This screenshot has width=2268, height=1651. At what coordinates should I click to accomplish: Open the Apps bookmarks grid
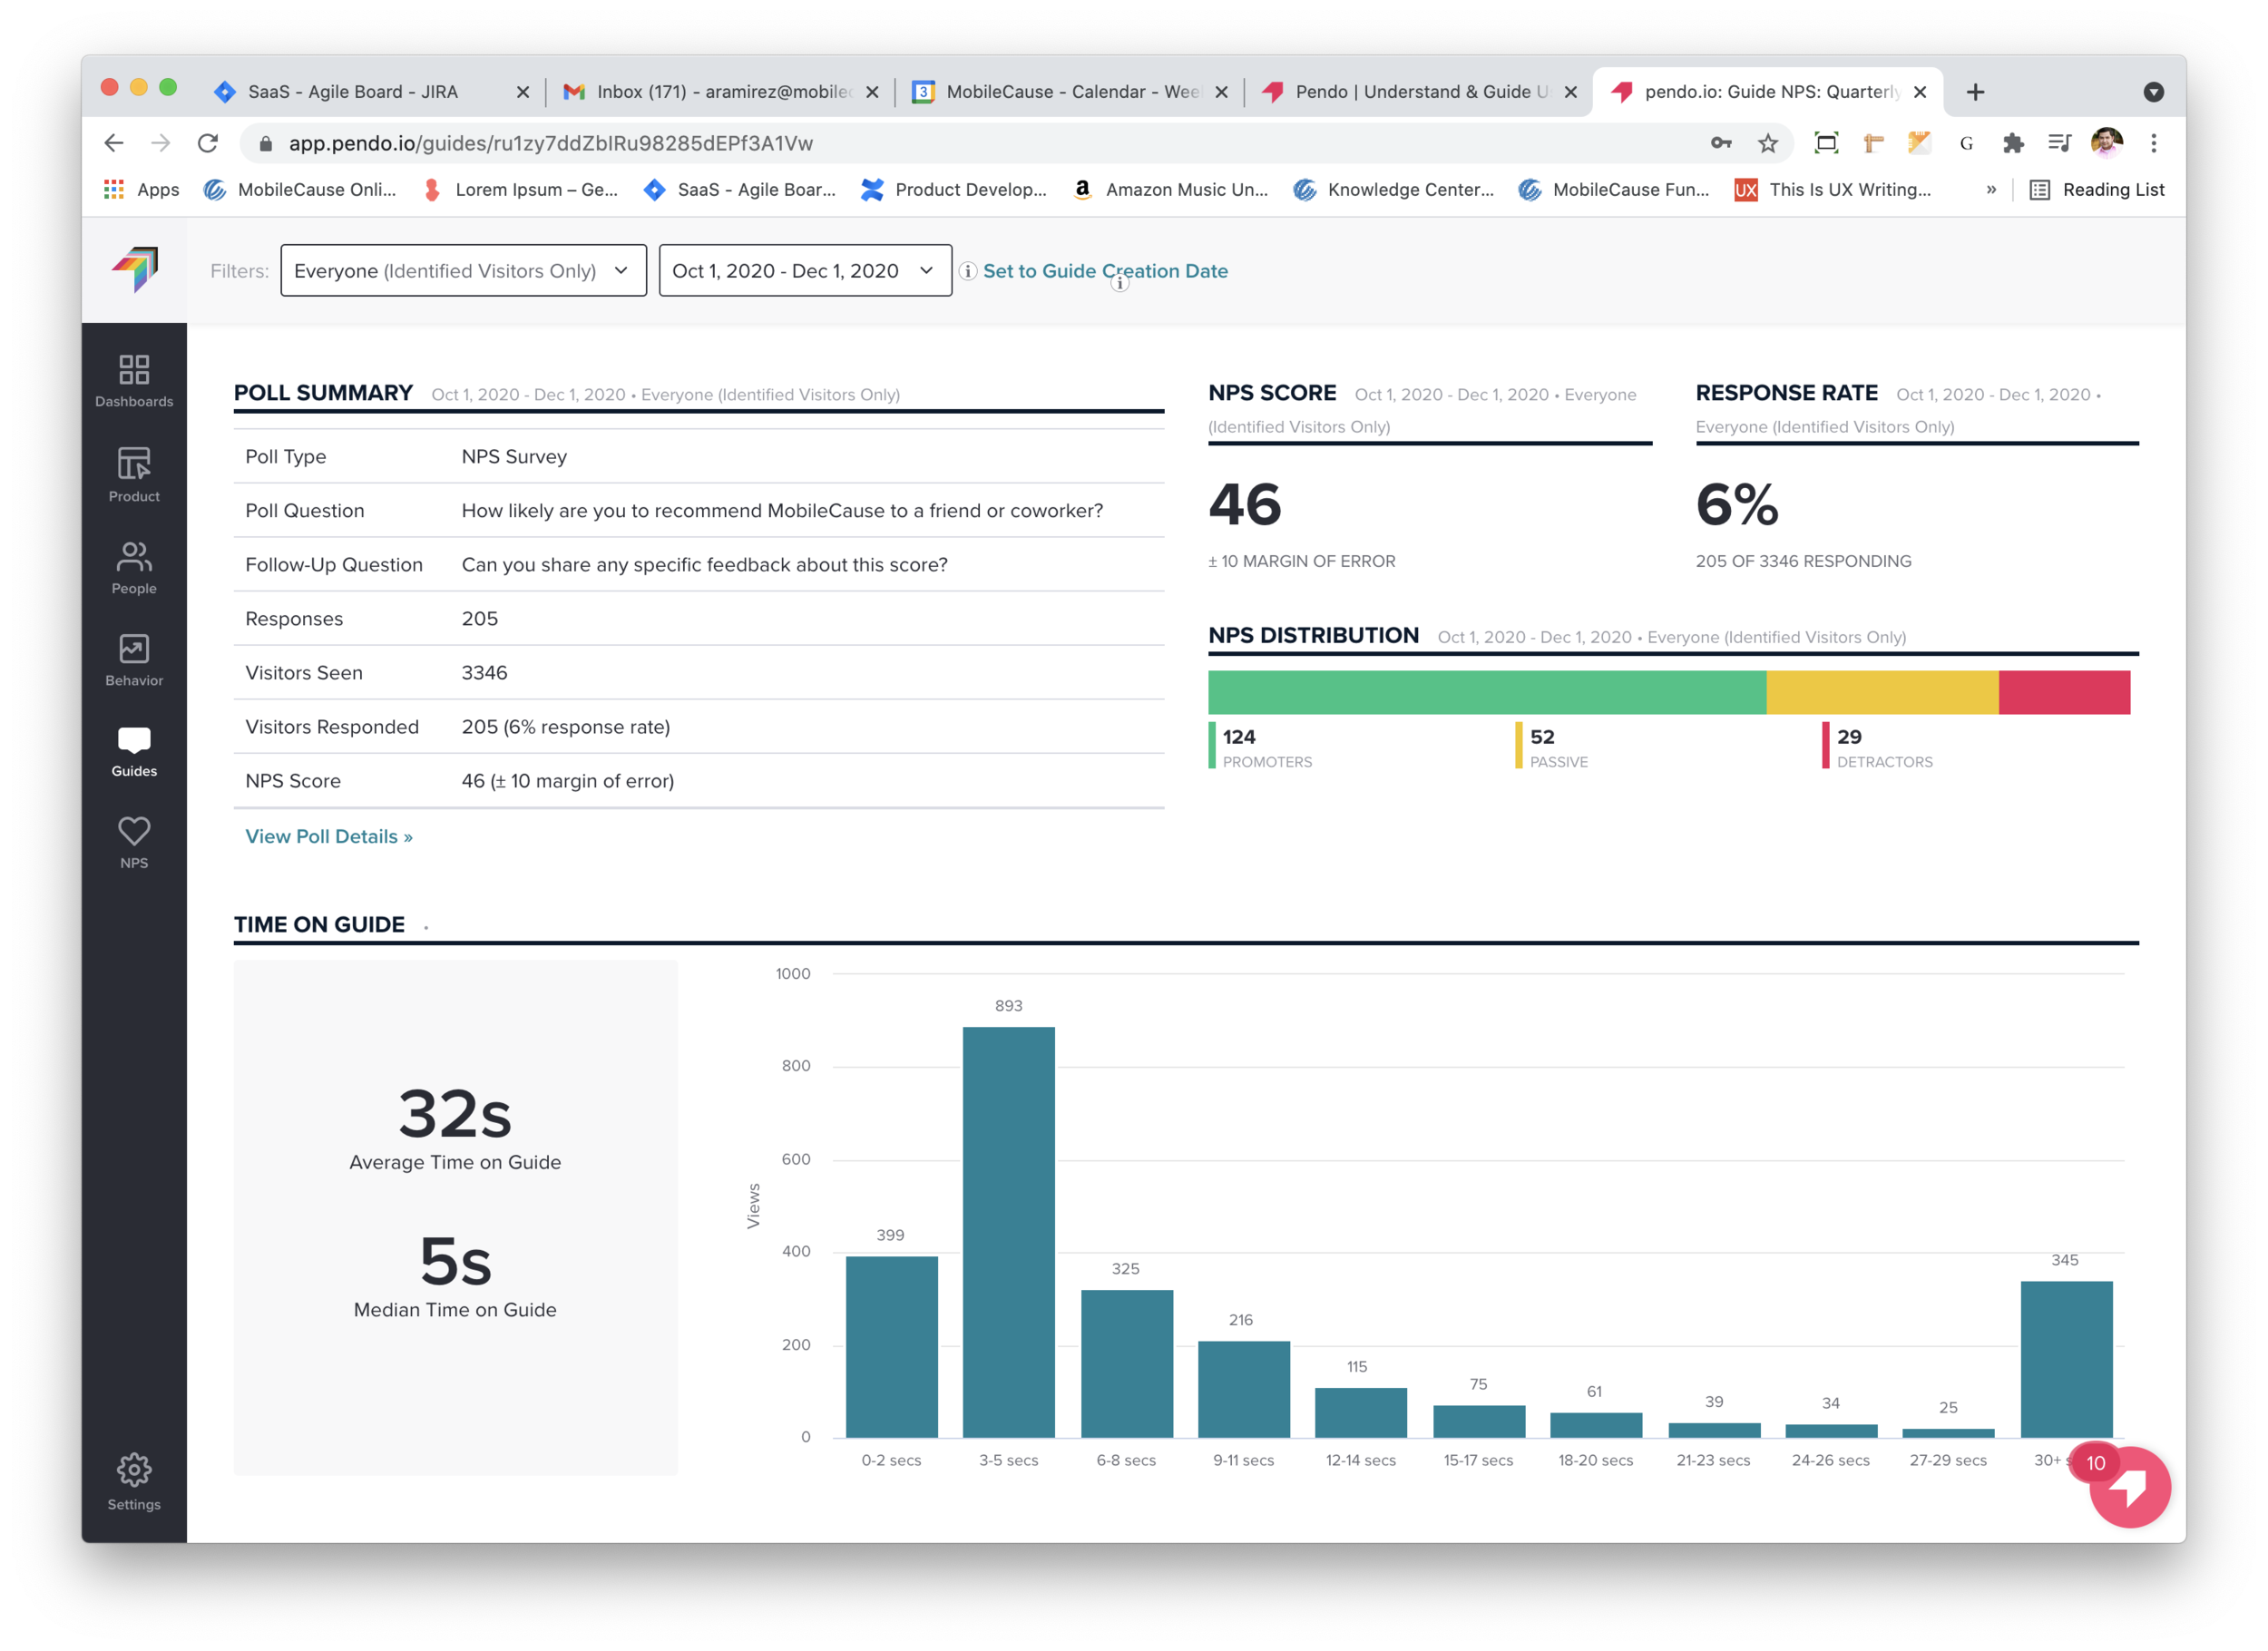pos(141,189)
